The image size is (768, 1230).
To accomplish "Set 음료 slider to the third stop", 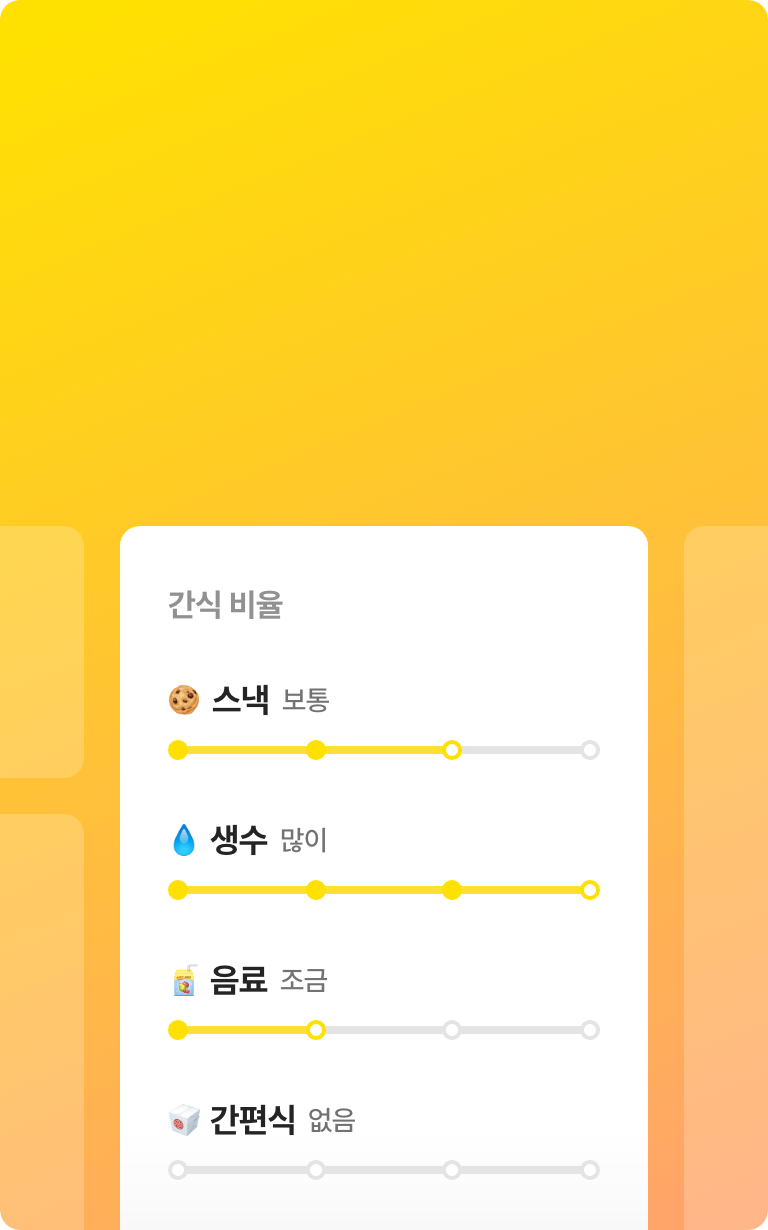I will point(452,1030).
